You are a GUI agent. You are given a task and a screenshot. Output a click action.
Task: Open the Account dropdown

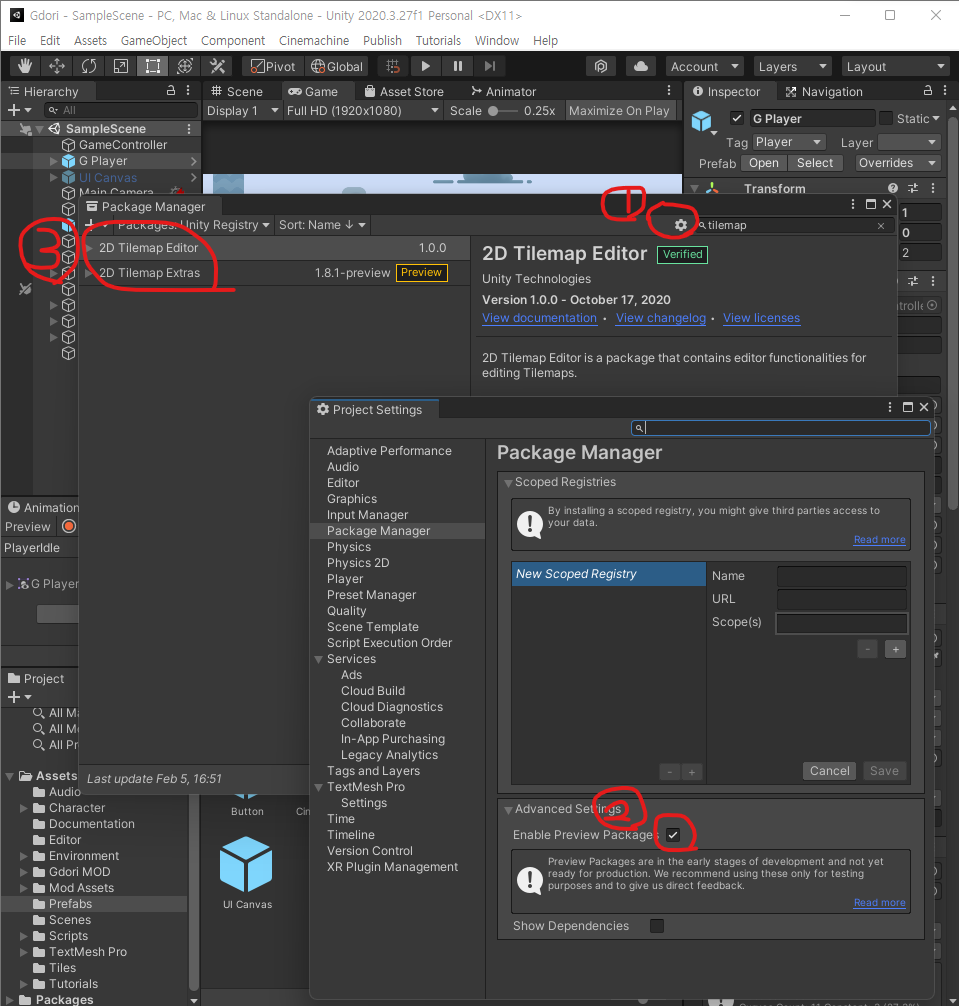(704, 66)
